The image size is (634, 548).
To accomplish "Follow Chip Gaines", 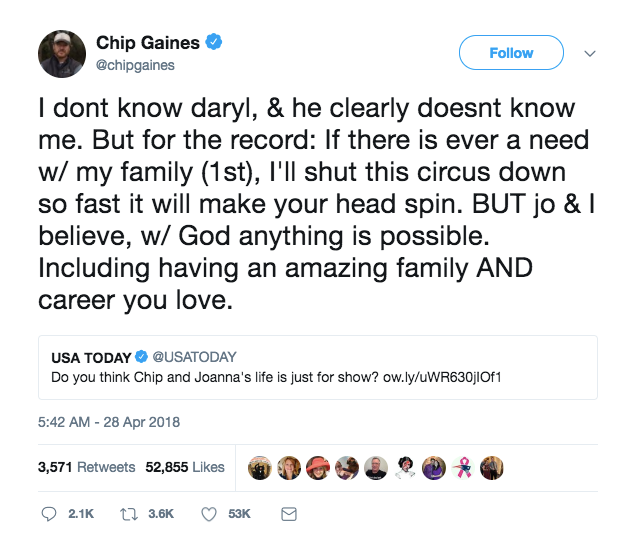I will (511, 53).
